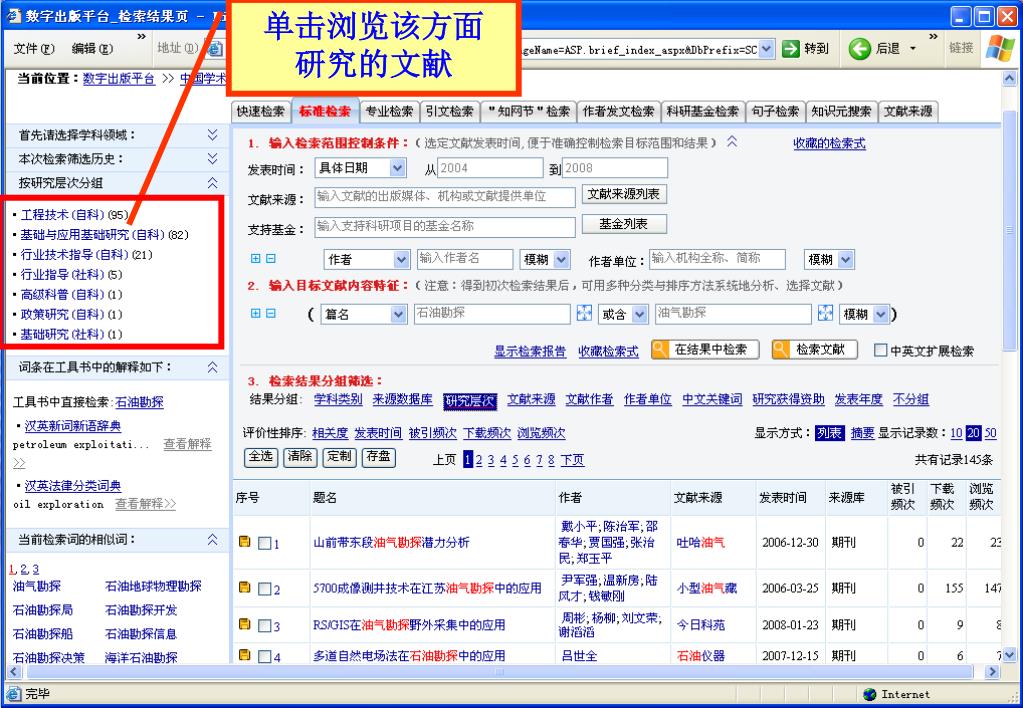Click the yellow document icon in row 1
This screenshot has width=1023, height=708.
click(245, 542)
